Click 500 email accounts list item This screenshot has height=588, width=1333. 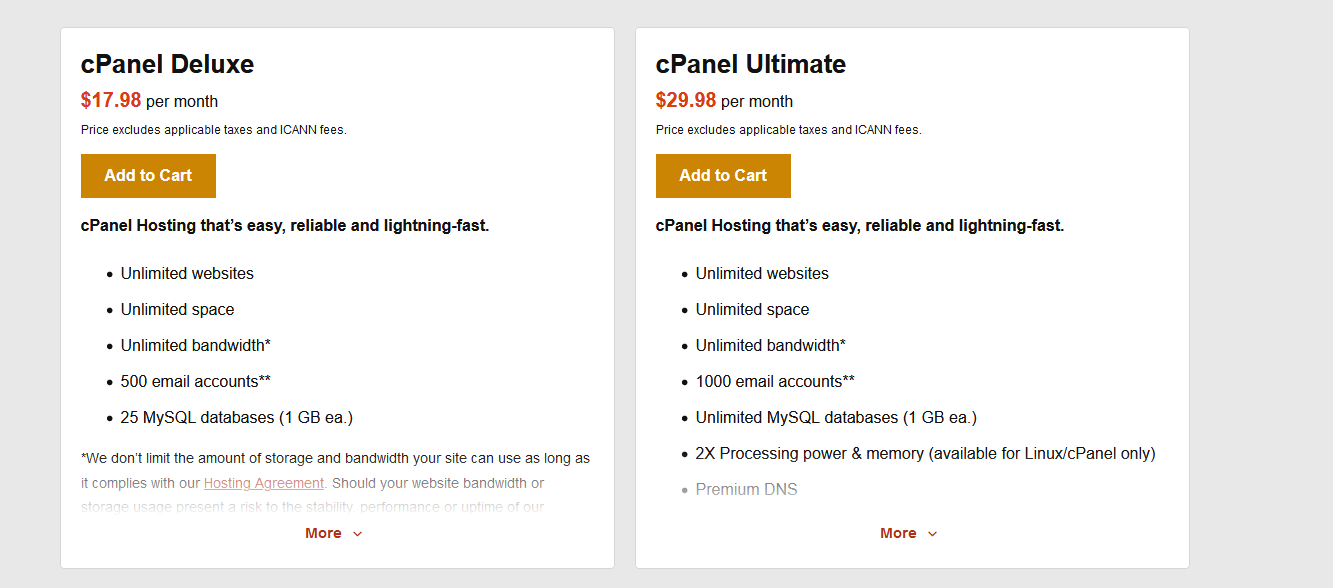(x=196, y=381)
